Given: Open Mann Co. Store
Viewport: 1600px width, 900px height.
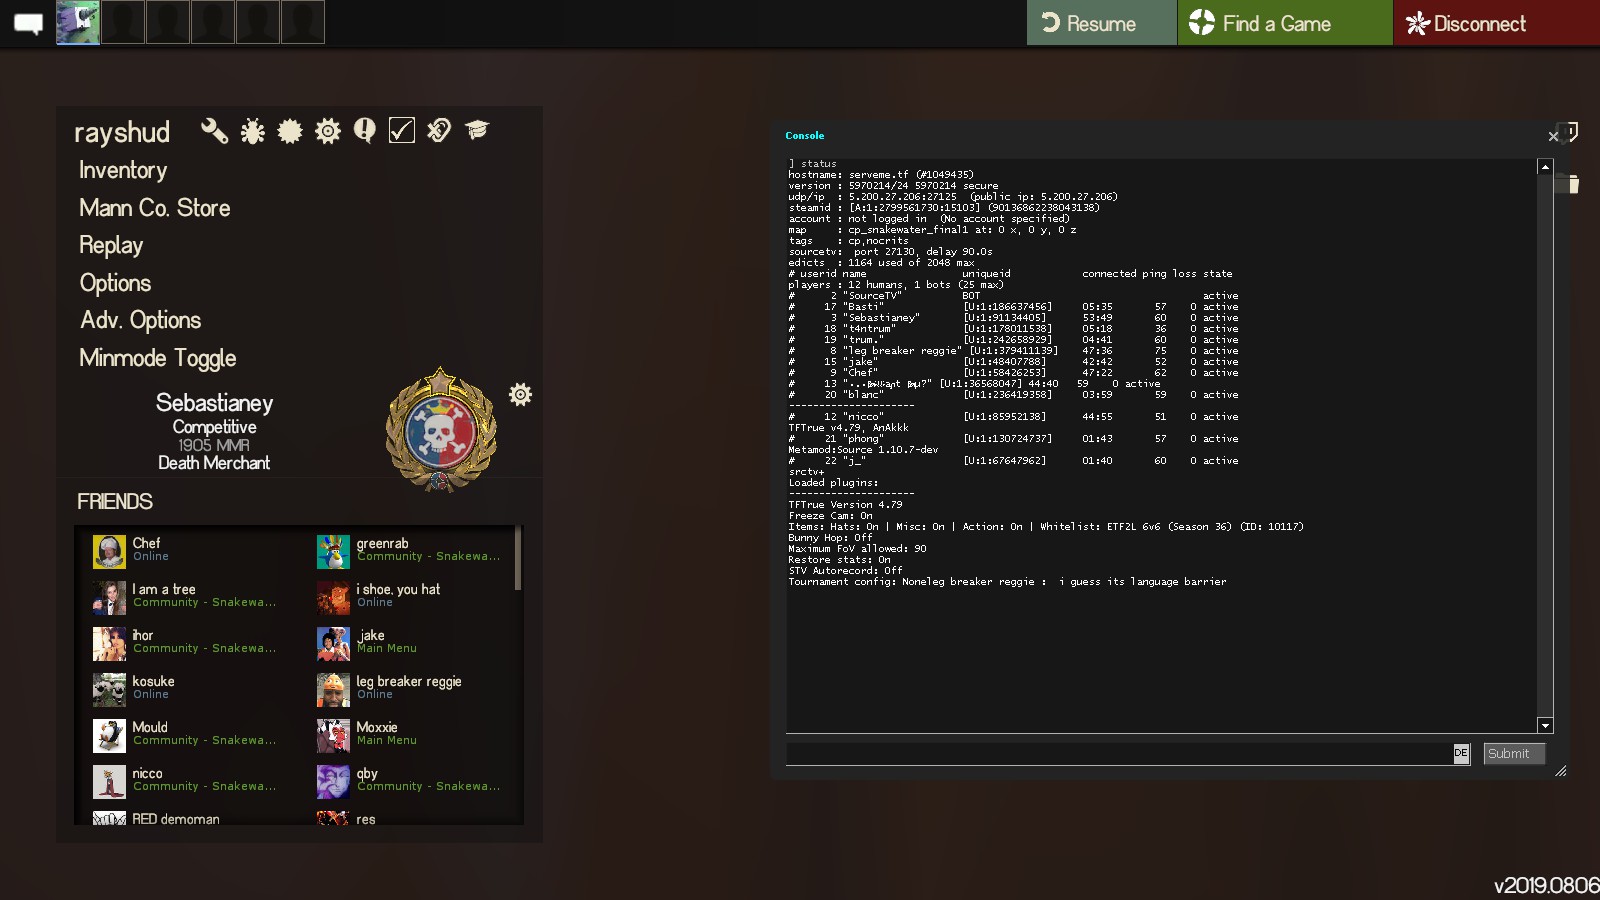Looking at the screenshot, I should coord(155,208).
